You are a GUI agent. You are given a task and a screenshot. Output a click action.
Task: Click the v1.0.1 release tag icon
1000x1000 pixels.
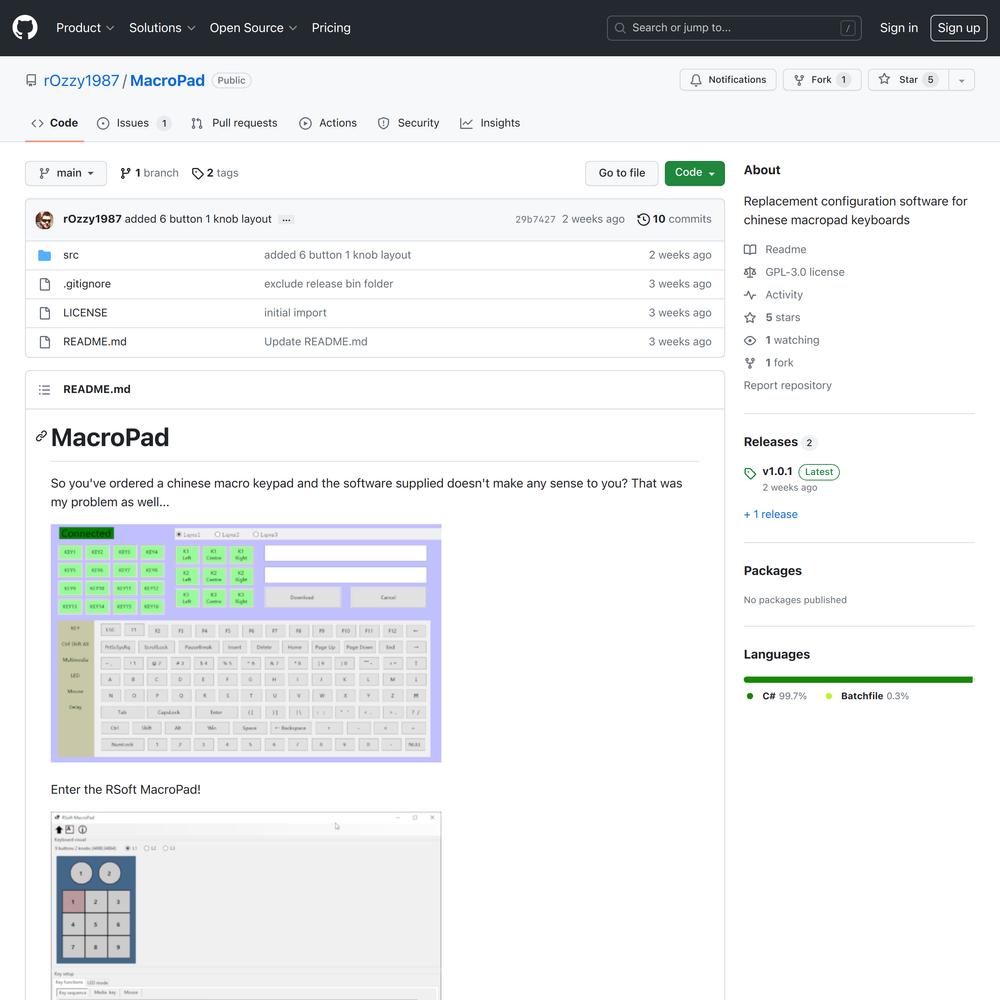750,473
